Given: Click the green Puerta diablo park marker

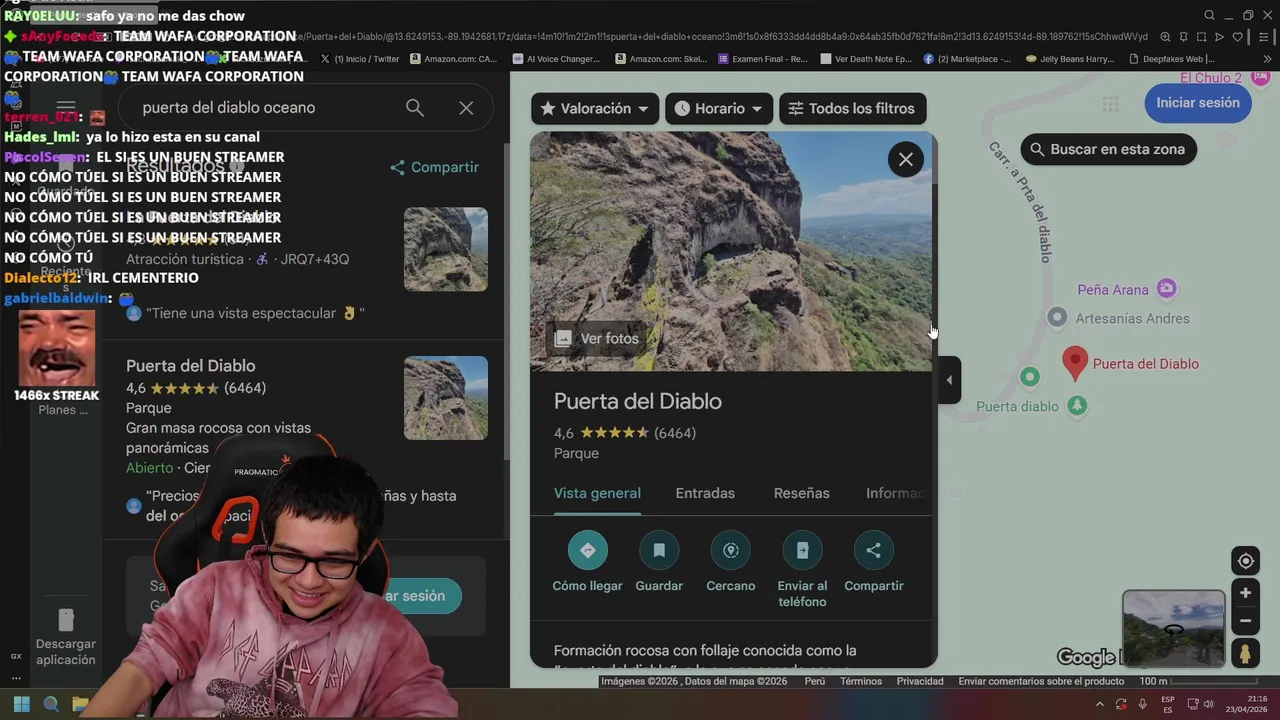Looking at the screenshot, I should [x=1077, y=406].
